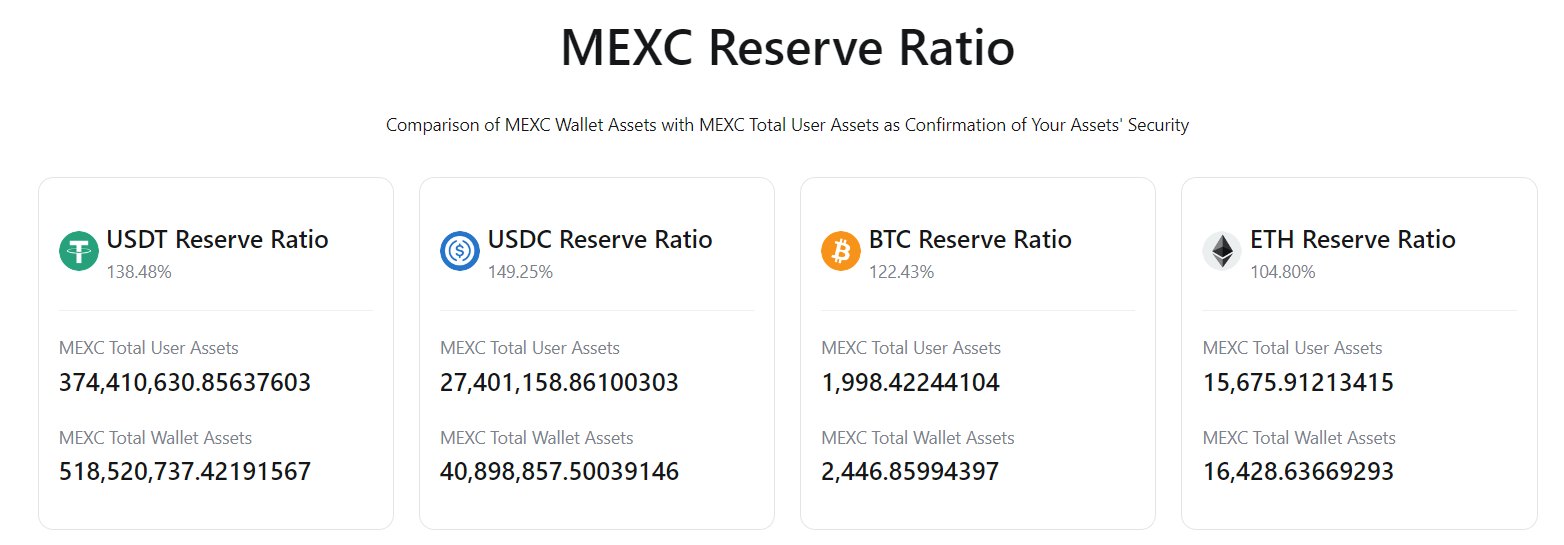
Task: Click the 149.25% USDC ratio value
Action: click(x=520, y=272)
